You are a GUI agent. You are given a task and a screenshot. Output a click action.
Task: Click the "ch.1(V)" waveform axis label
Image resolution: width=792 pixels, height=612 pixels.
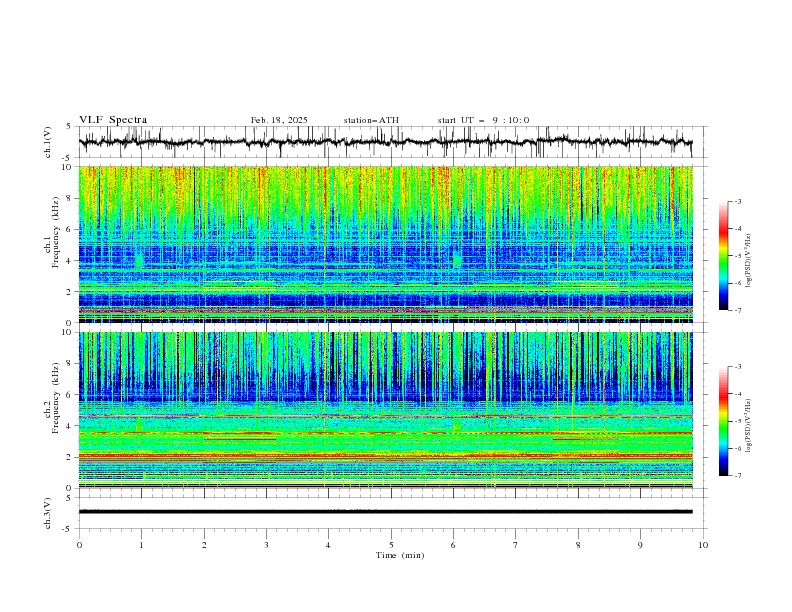(x=48, y=142)
